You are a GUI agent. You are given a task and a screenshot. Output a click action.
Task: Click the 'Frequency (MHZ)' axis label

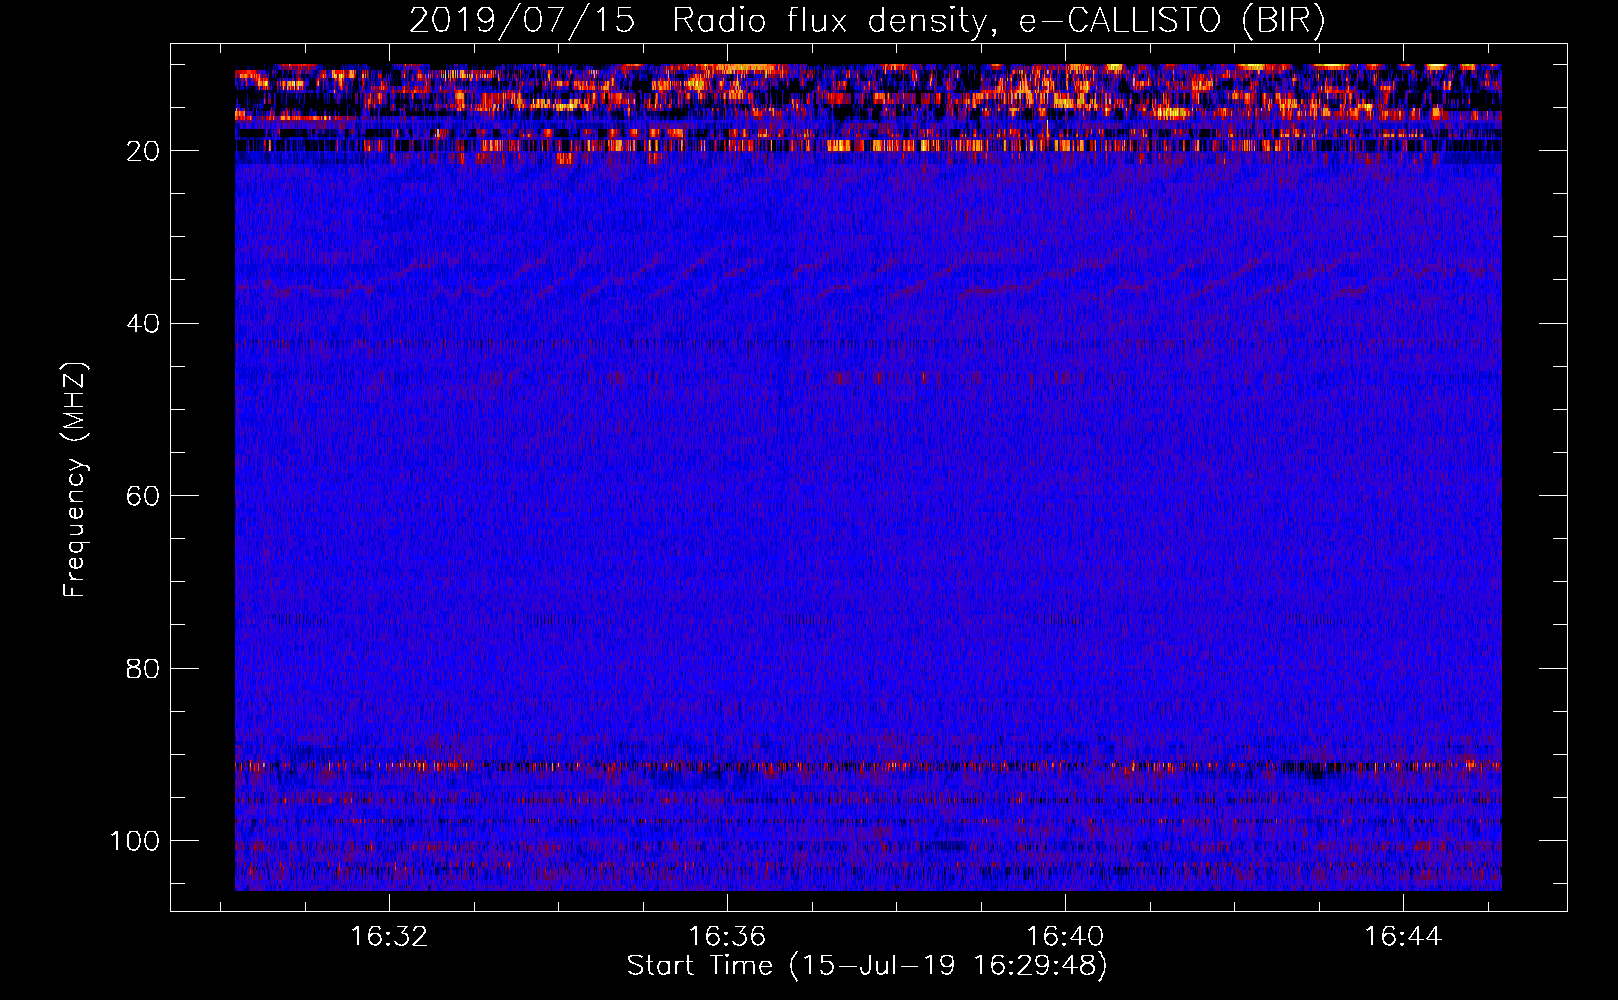coord(75,479)
